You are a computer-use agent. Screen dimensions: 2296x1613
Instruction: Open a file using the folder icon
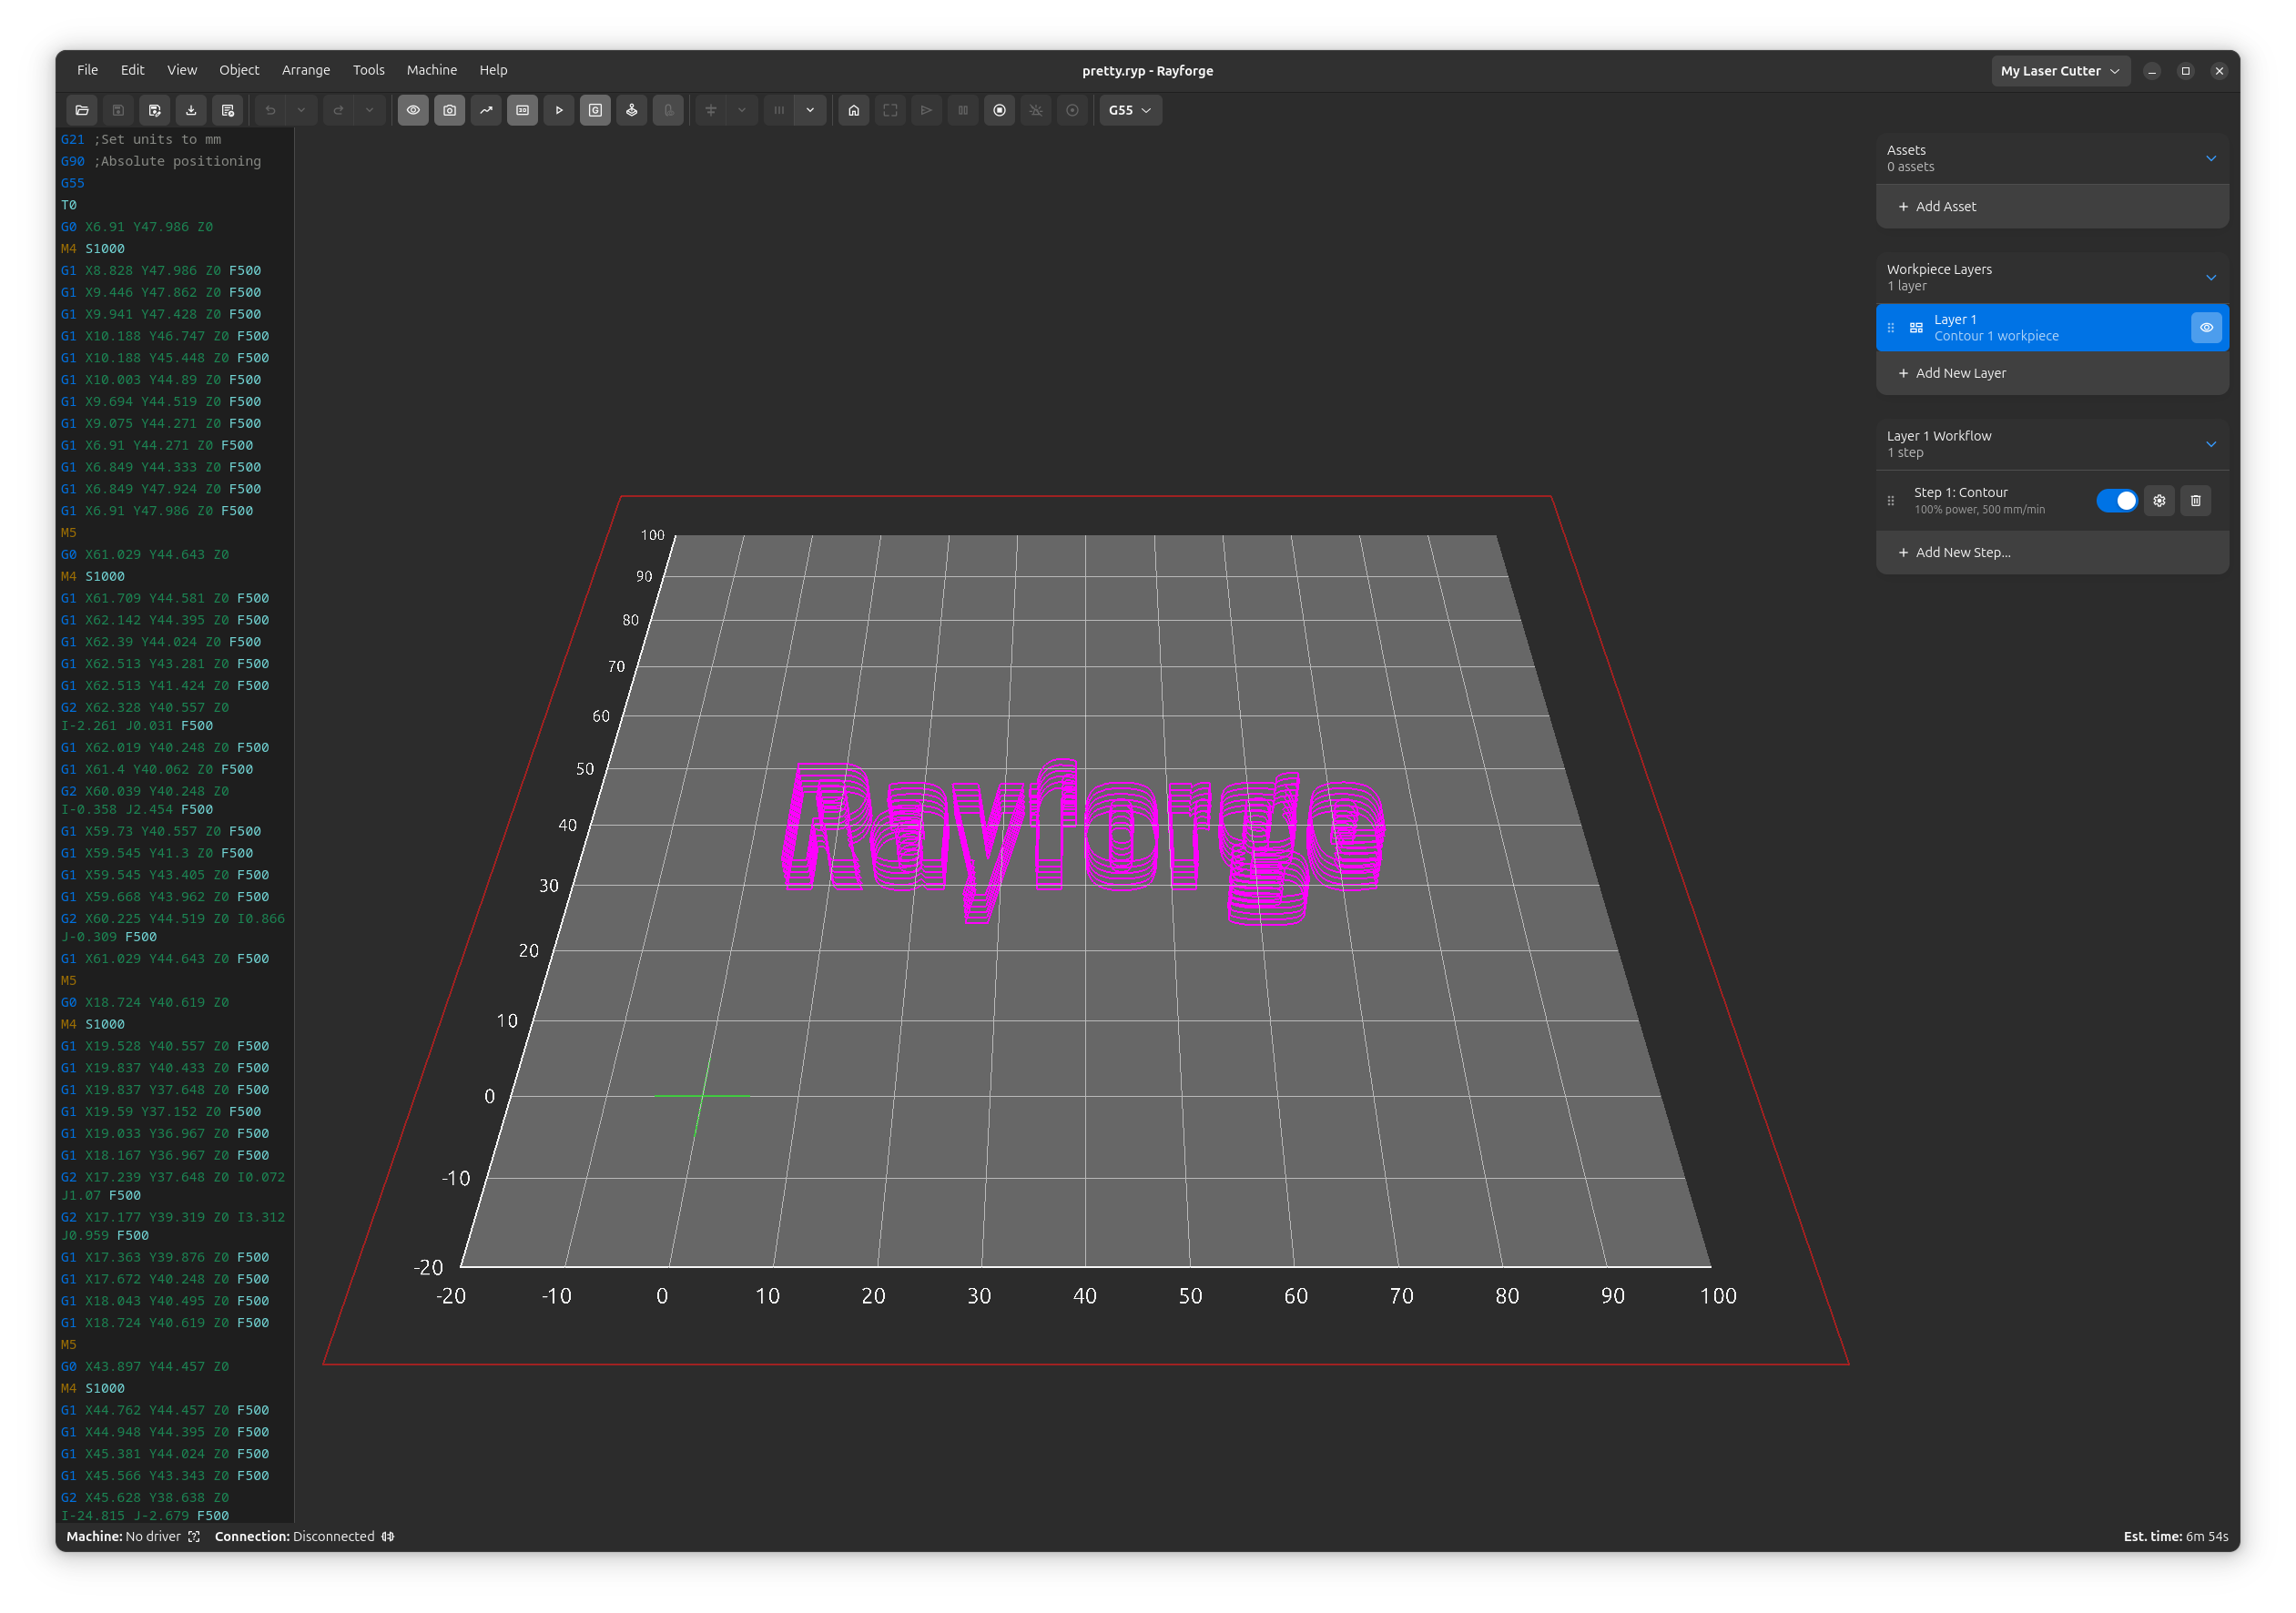click(82, 110)
